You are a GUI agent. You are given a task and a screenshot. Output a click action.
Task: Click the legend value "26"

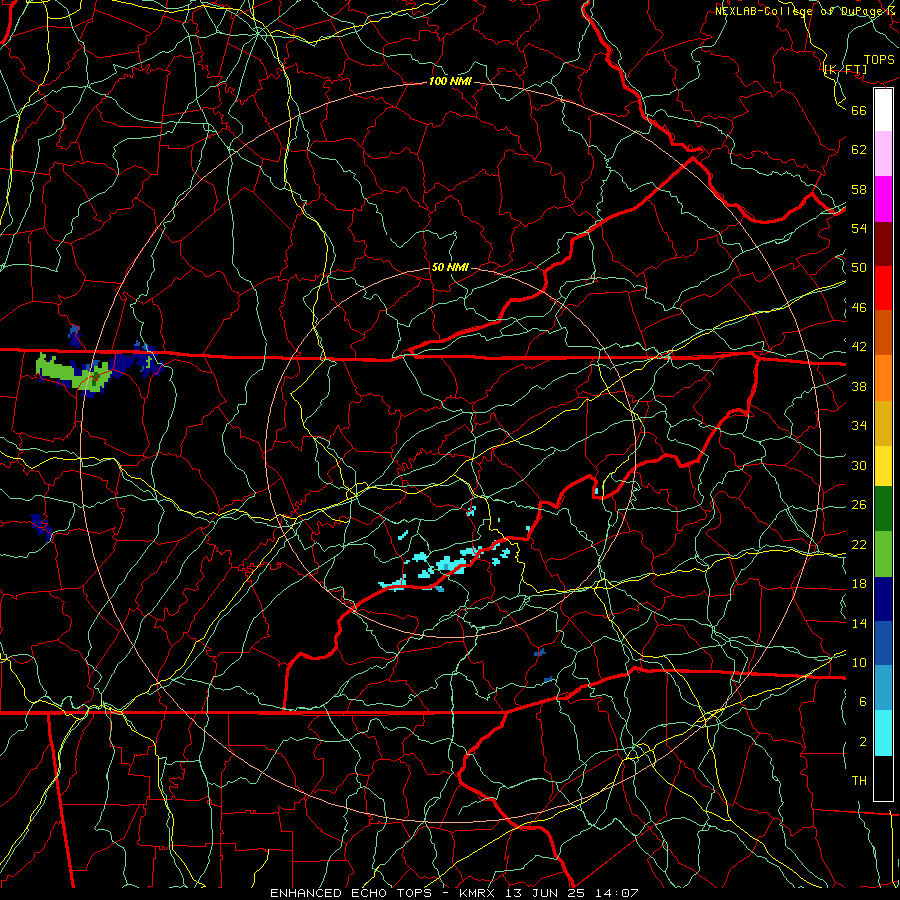[x=859, y=505]
